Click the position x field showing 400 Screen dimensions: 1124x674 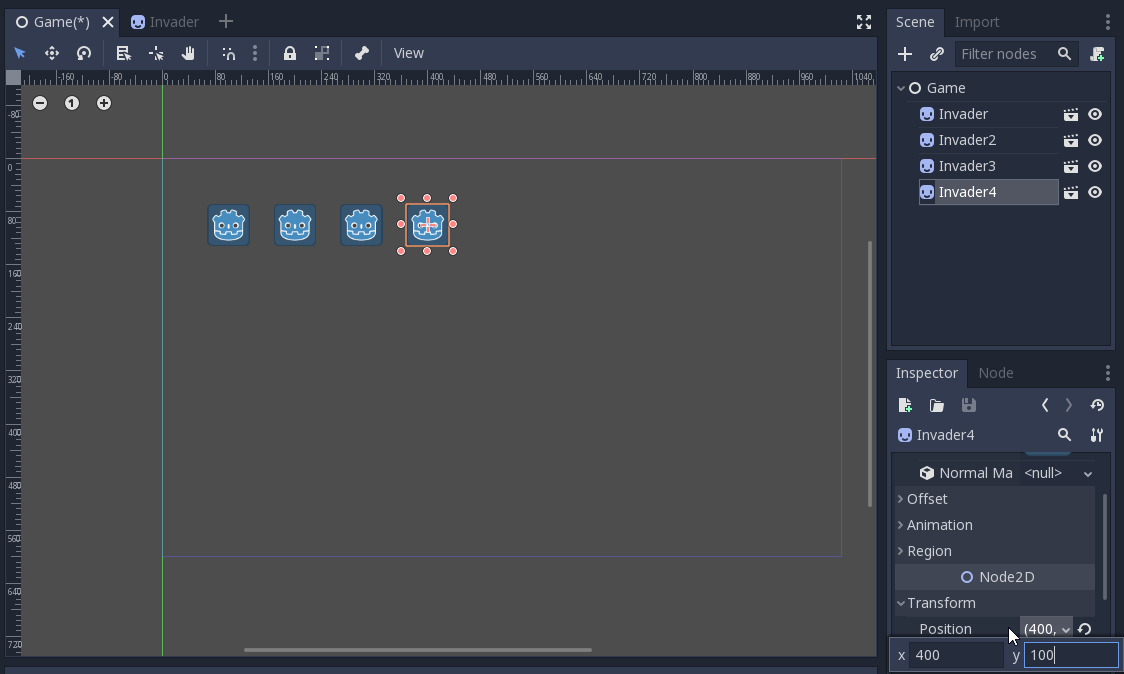pos(956,655)
